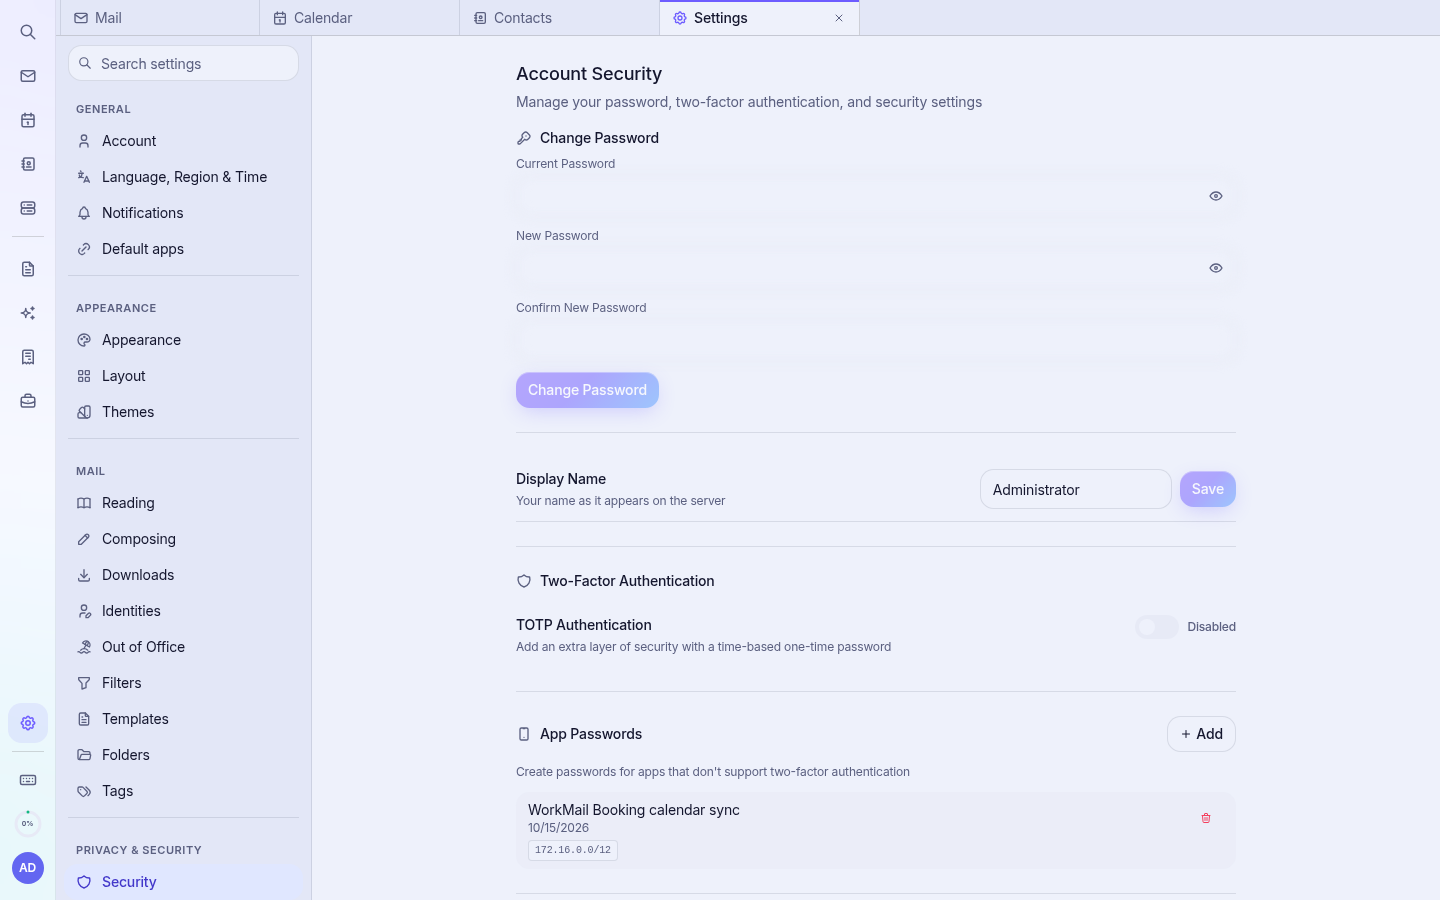Switch to the Calendar tab
The image size is (1440, 900).
coord(360,18)
